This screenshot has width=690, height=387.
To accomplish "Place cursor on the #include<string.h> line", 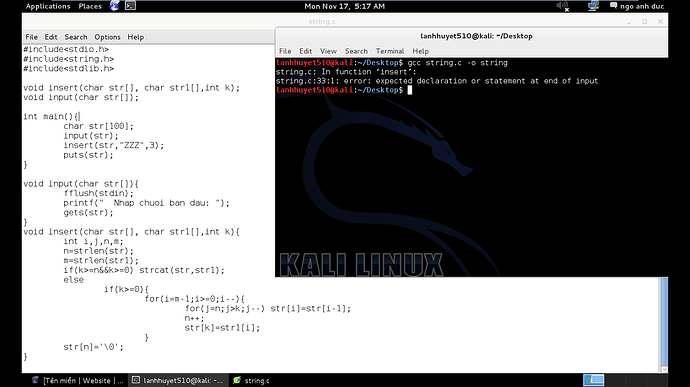I will click(69, 59).
